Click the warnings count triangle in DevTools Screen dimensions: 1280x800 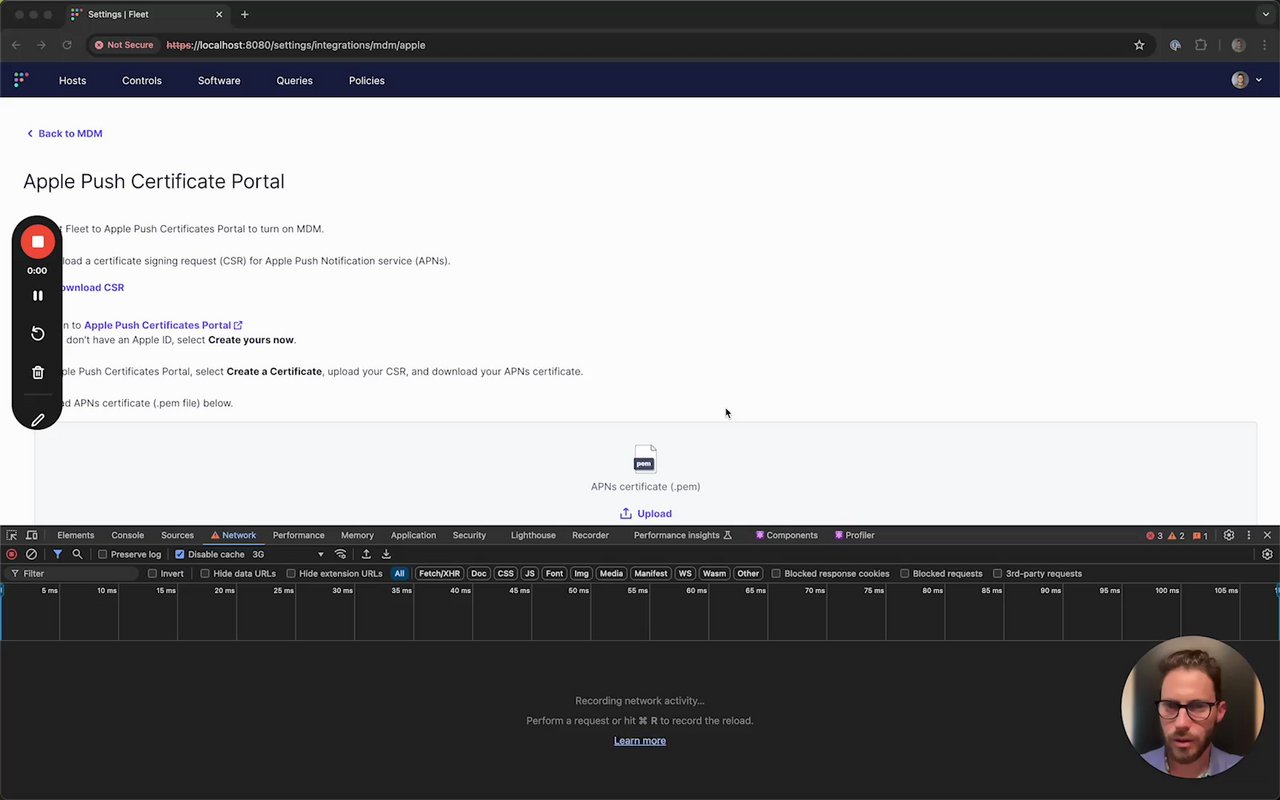point(1177,535)
